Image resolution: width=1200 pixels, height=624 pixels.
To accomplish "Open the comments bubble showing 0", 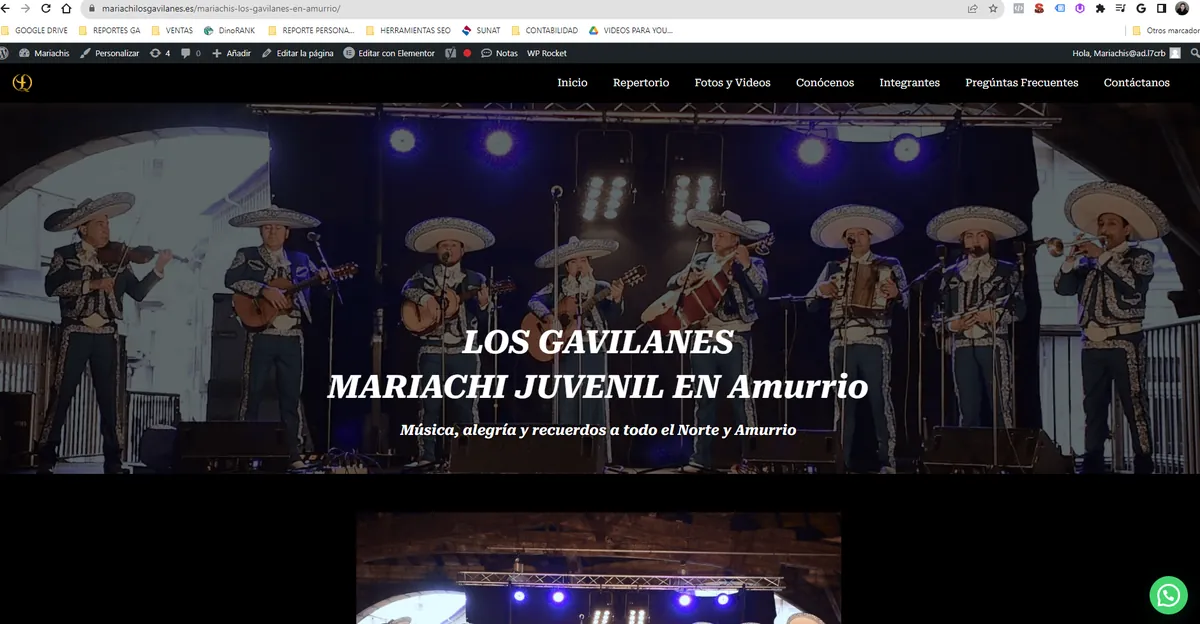I will [191, 53].
